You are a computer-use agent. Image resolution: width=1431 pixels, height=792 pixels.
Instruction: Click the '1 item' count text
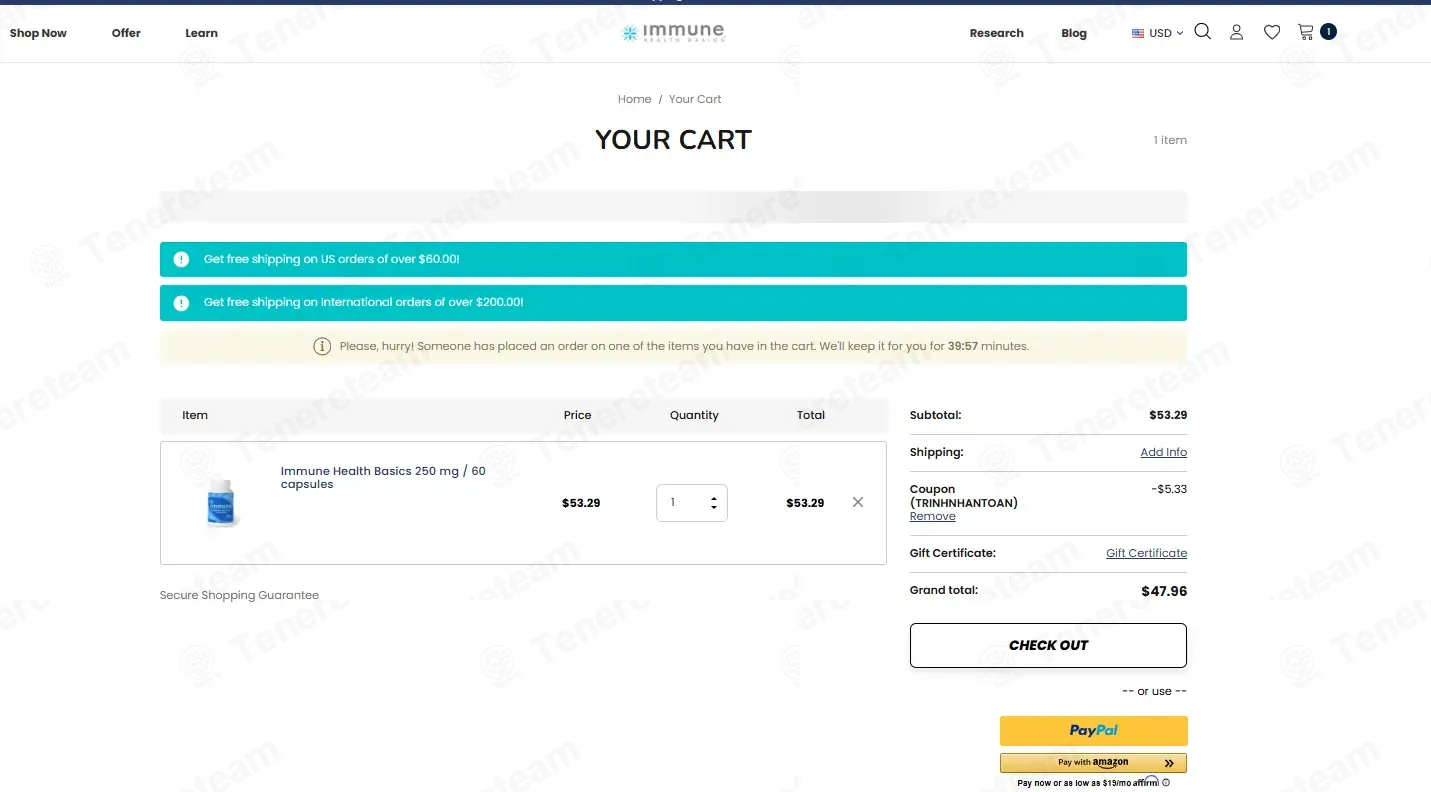pos(1170,140)
